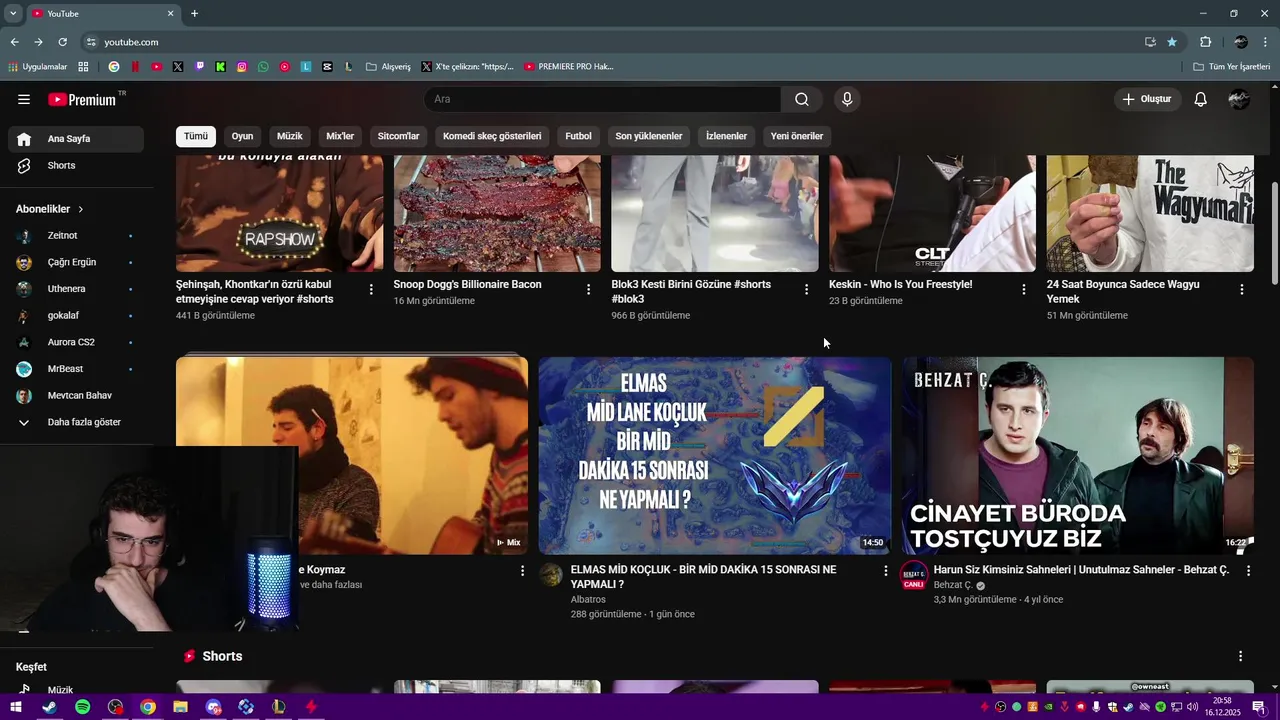1280x720 pixels.
Task: Open the CapCut bookmark icon
Action: pyautogui.click(x=327, y=67)
